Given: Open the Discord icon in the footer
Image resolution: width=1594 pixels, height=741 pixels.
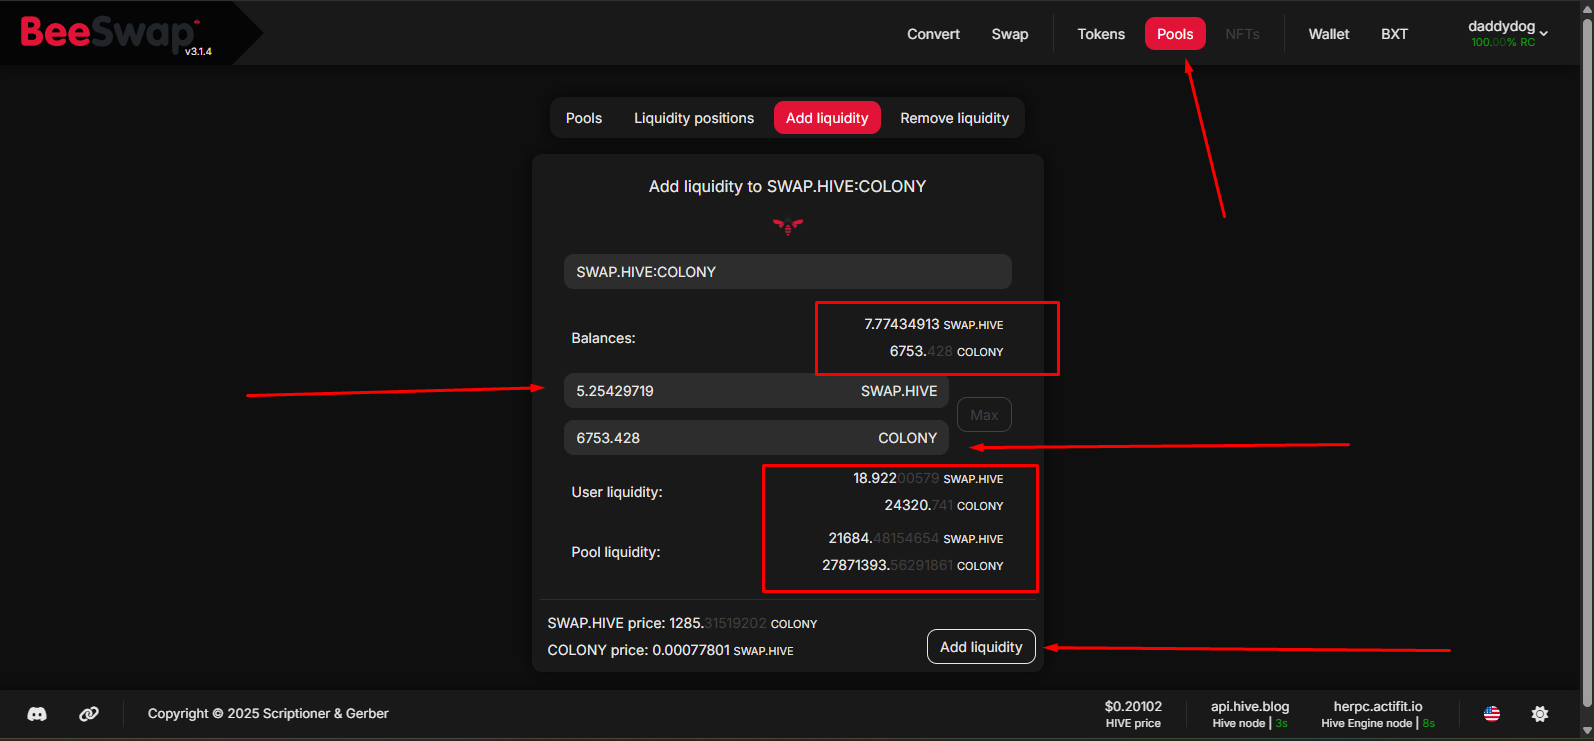Looking at the screenshot, I should (37, 714).
